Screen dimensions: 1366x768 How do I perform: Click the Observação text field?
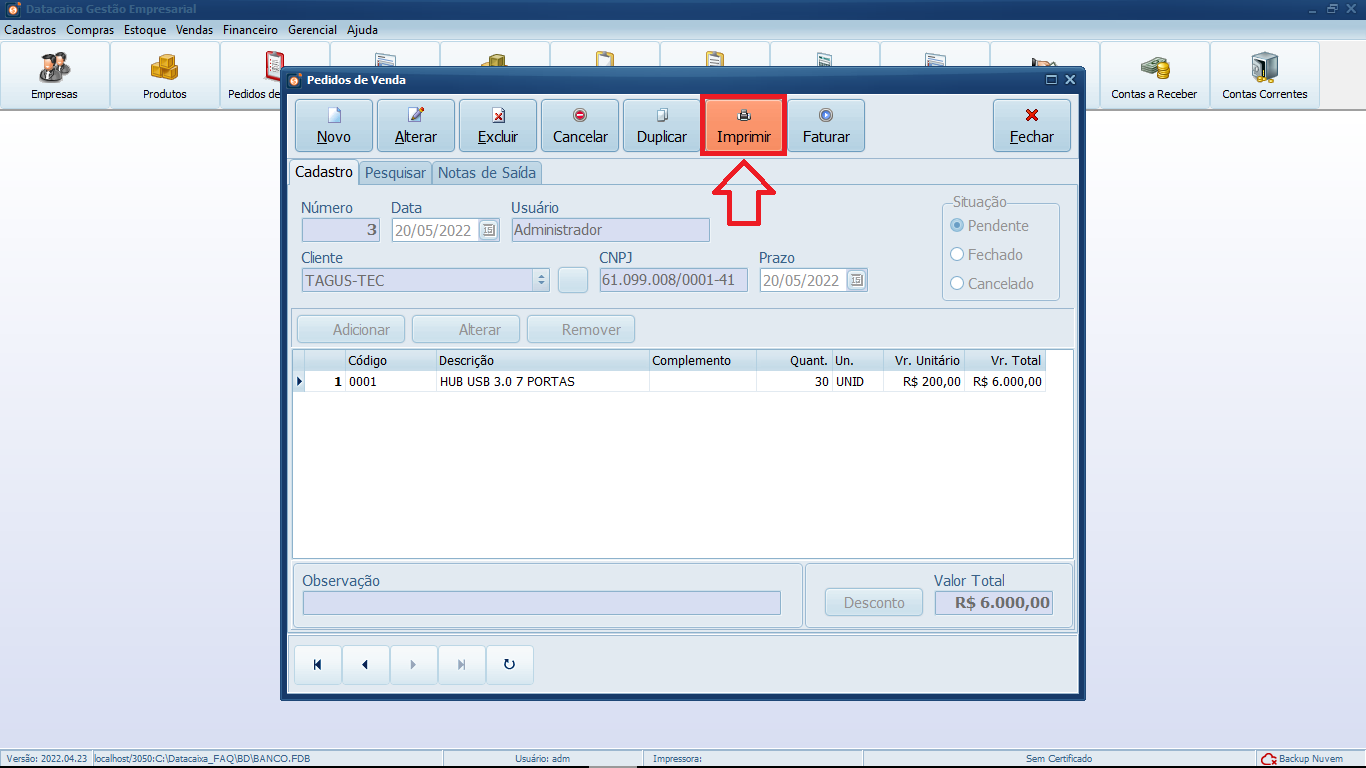tap(541, 603)
